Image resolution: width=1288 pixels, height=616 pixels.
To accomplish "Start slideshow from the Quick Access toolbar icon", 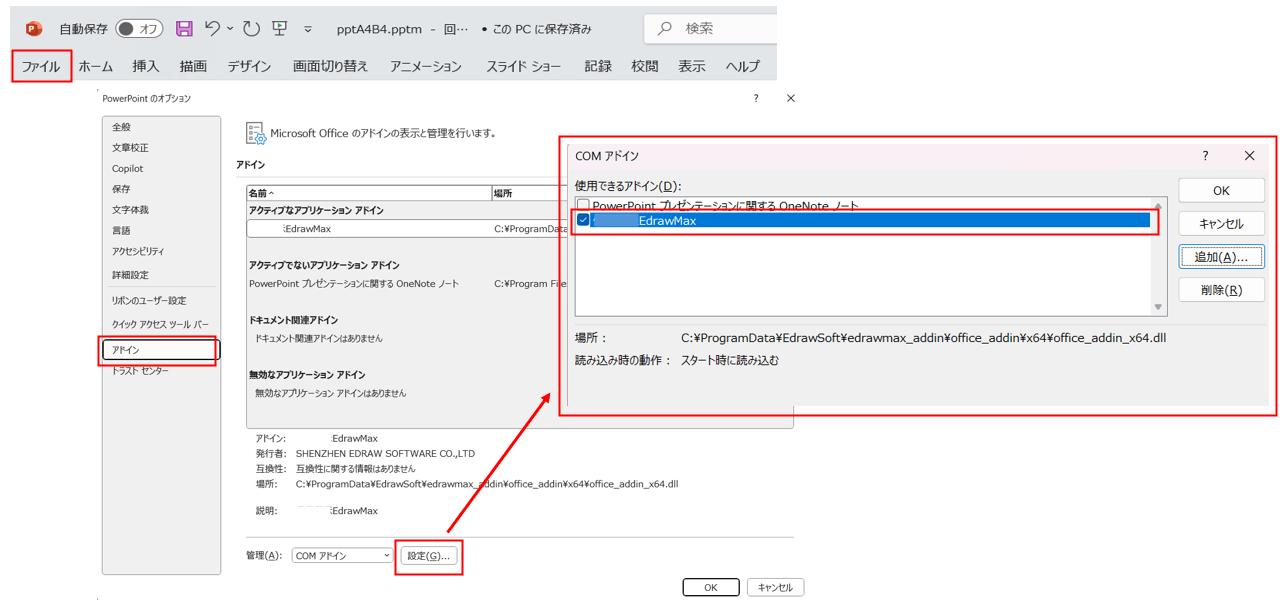I will coord(279,28).
